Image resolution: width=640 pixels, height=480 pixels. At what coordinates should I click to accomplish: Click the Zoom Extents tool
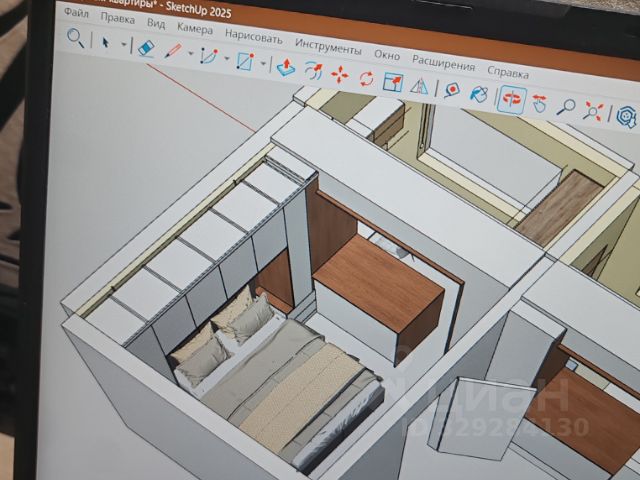click(x=592, y=111)
